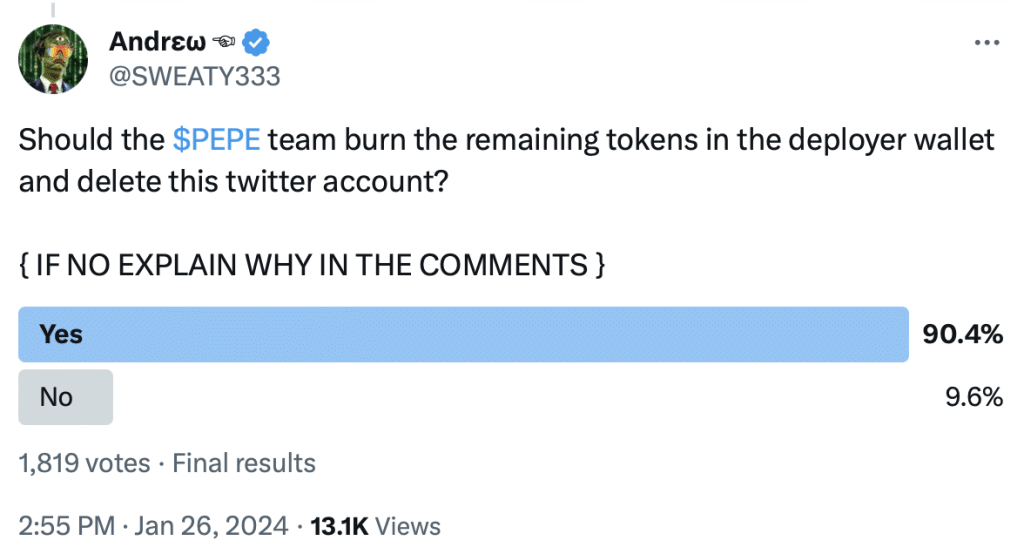Click the IF NO EXPLAIN WHY text line
The width and height of the screenshot is (1024, 554).
pyautogui.click(x=312, y=265)
